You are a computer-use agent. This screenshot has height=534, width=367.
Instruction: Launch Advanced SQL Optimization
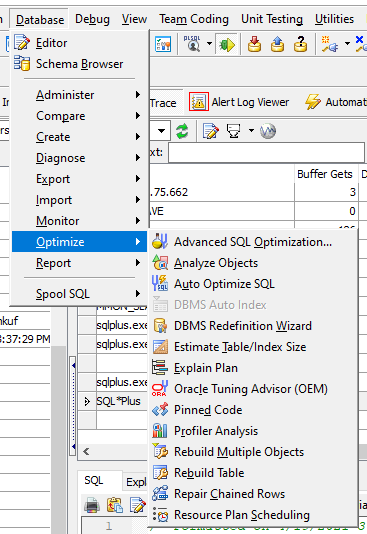253,242
